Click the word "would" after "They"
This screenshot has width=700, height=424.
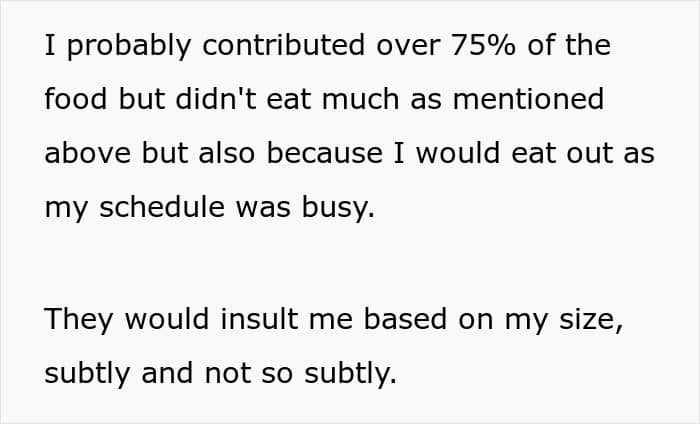pyautogui.click(x=167, y=319)
